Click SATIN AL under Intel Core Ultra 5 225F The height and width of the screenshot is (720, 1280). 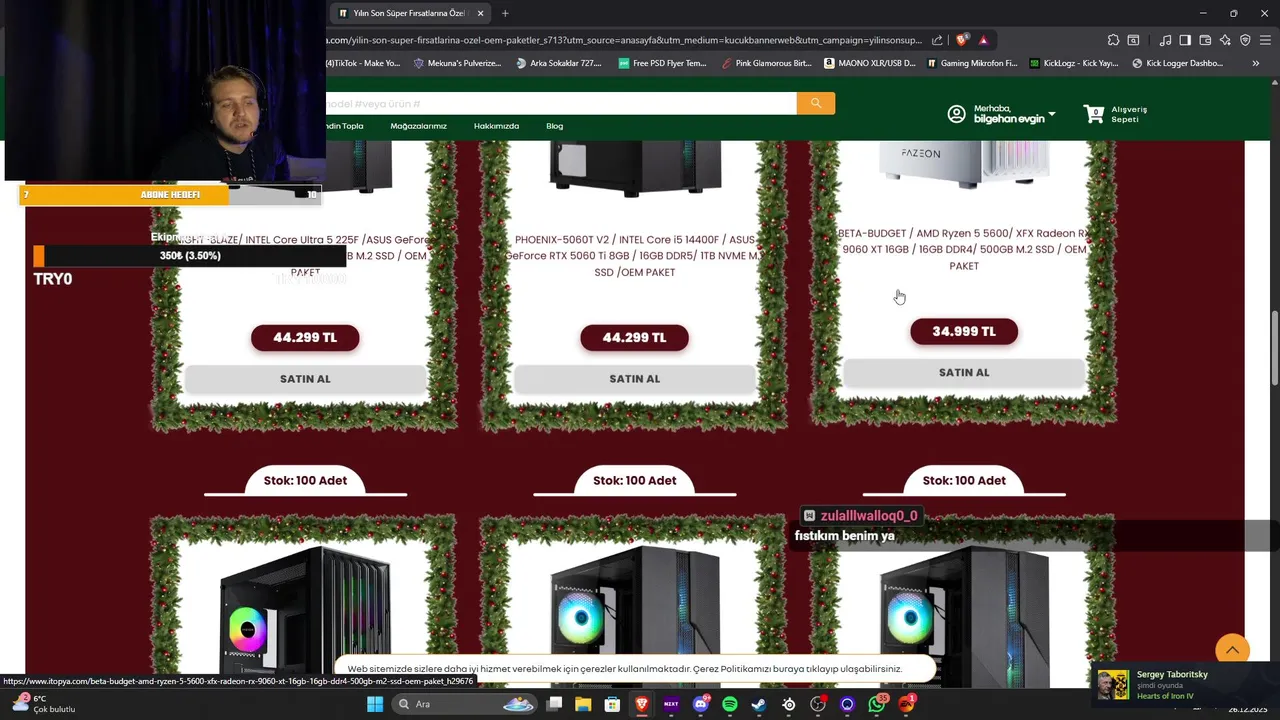click(305, 379)
